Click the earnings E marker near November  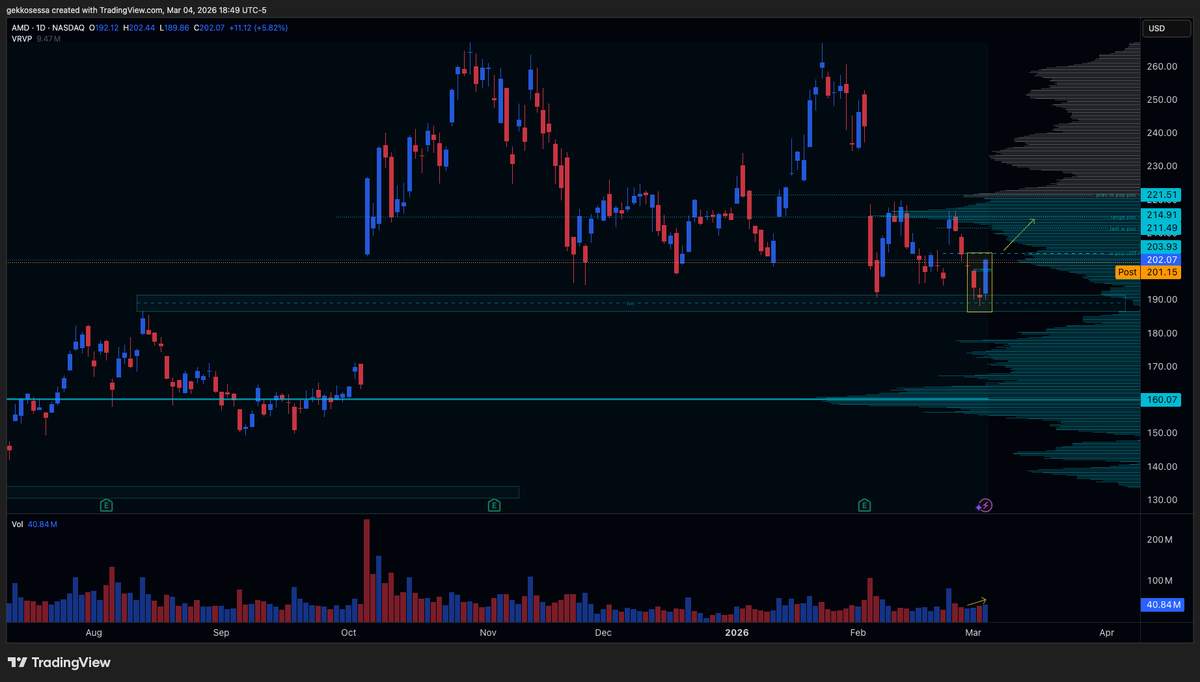click(494, 506)
